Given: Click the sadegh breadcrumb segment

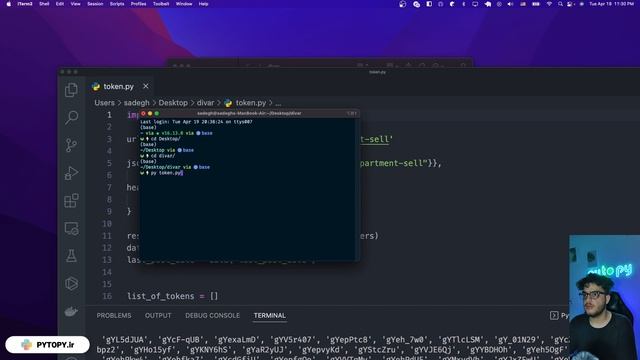Looking at the screenshot, I should (x=137, y=103).
